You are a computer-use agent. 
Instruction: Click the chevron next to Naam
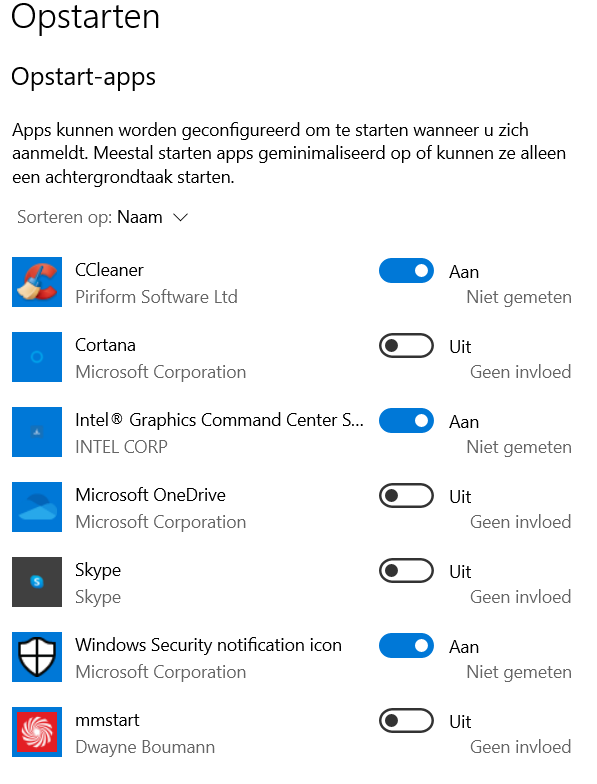pyautogui.click(x=180, y=218)
